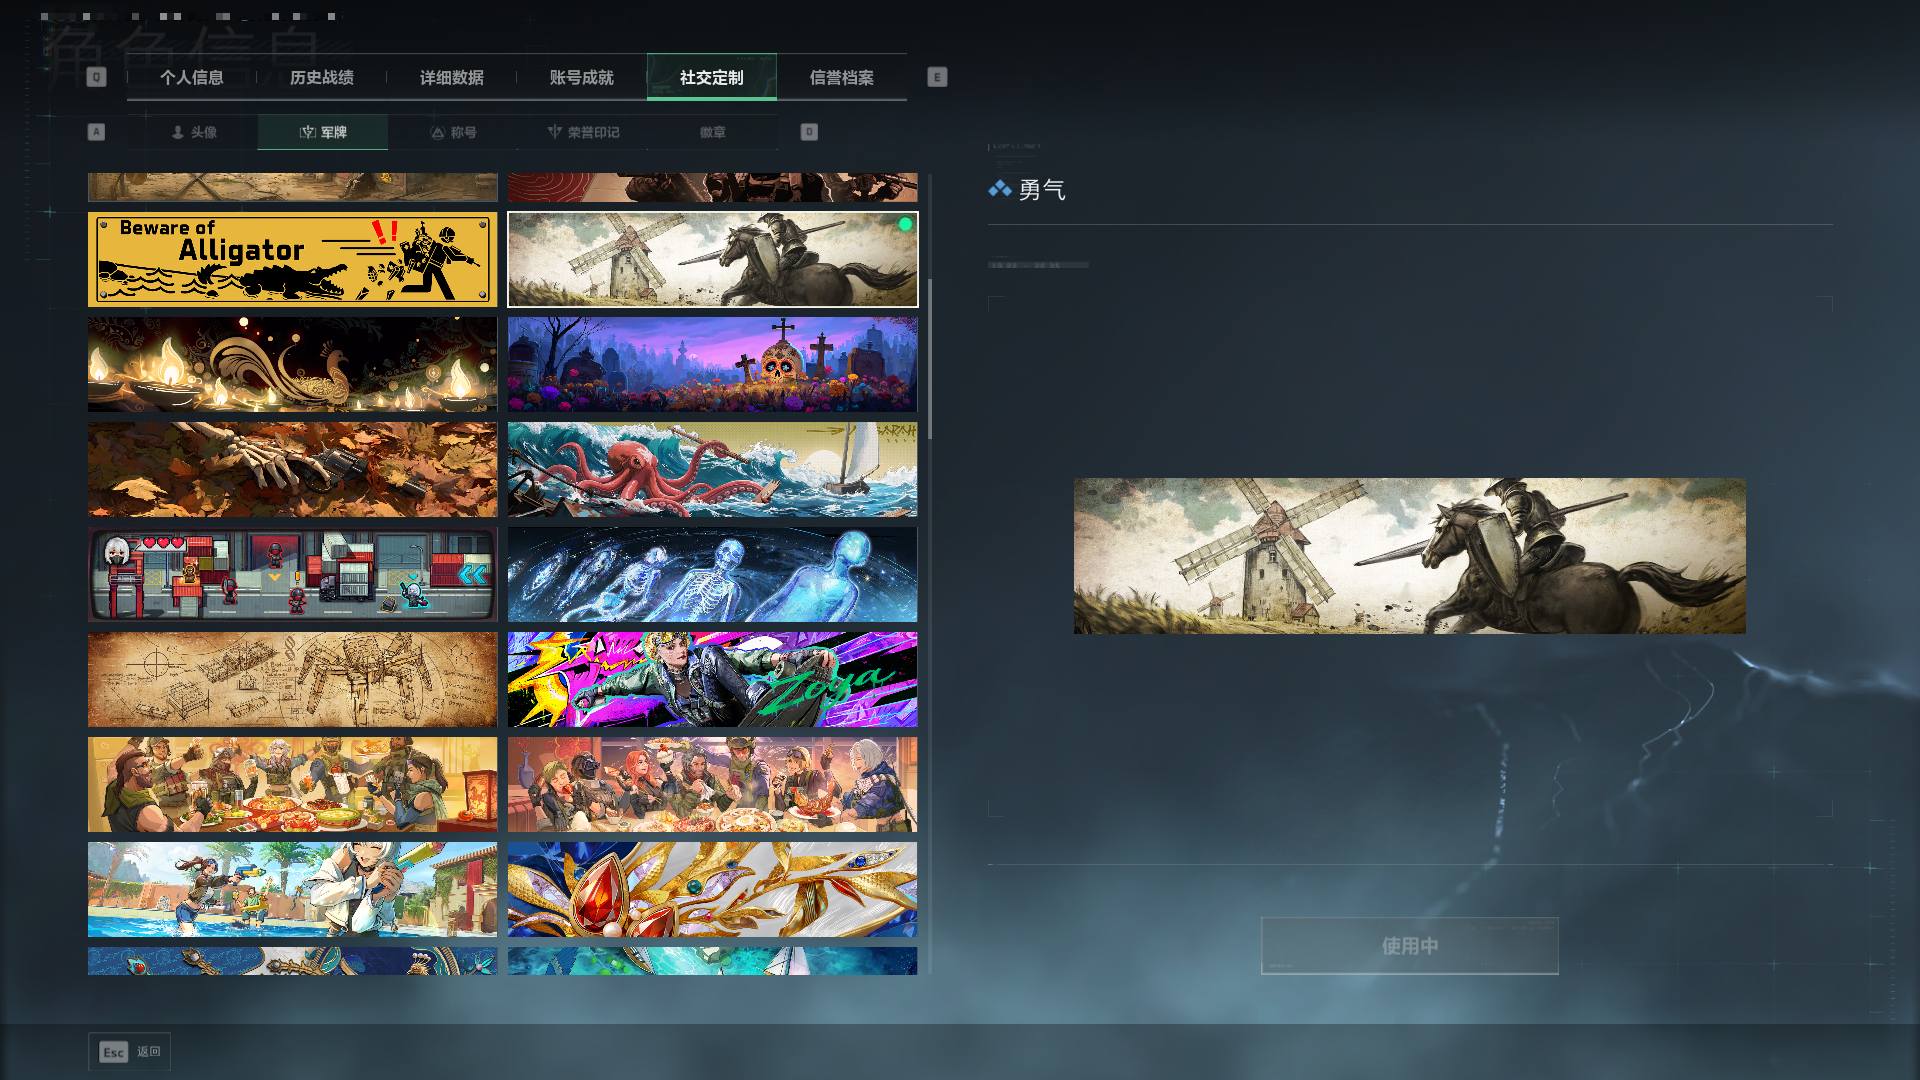The width and height of the screenshot is (1920, 1080).
Task: Pick the yellow-background feast card
Action: click(x=292, y=784)
